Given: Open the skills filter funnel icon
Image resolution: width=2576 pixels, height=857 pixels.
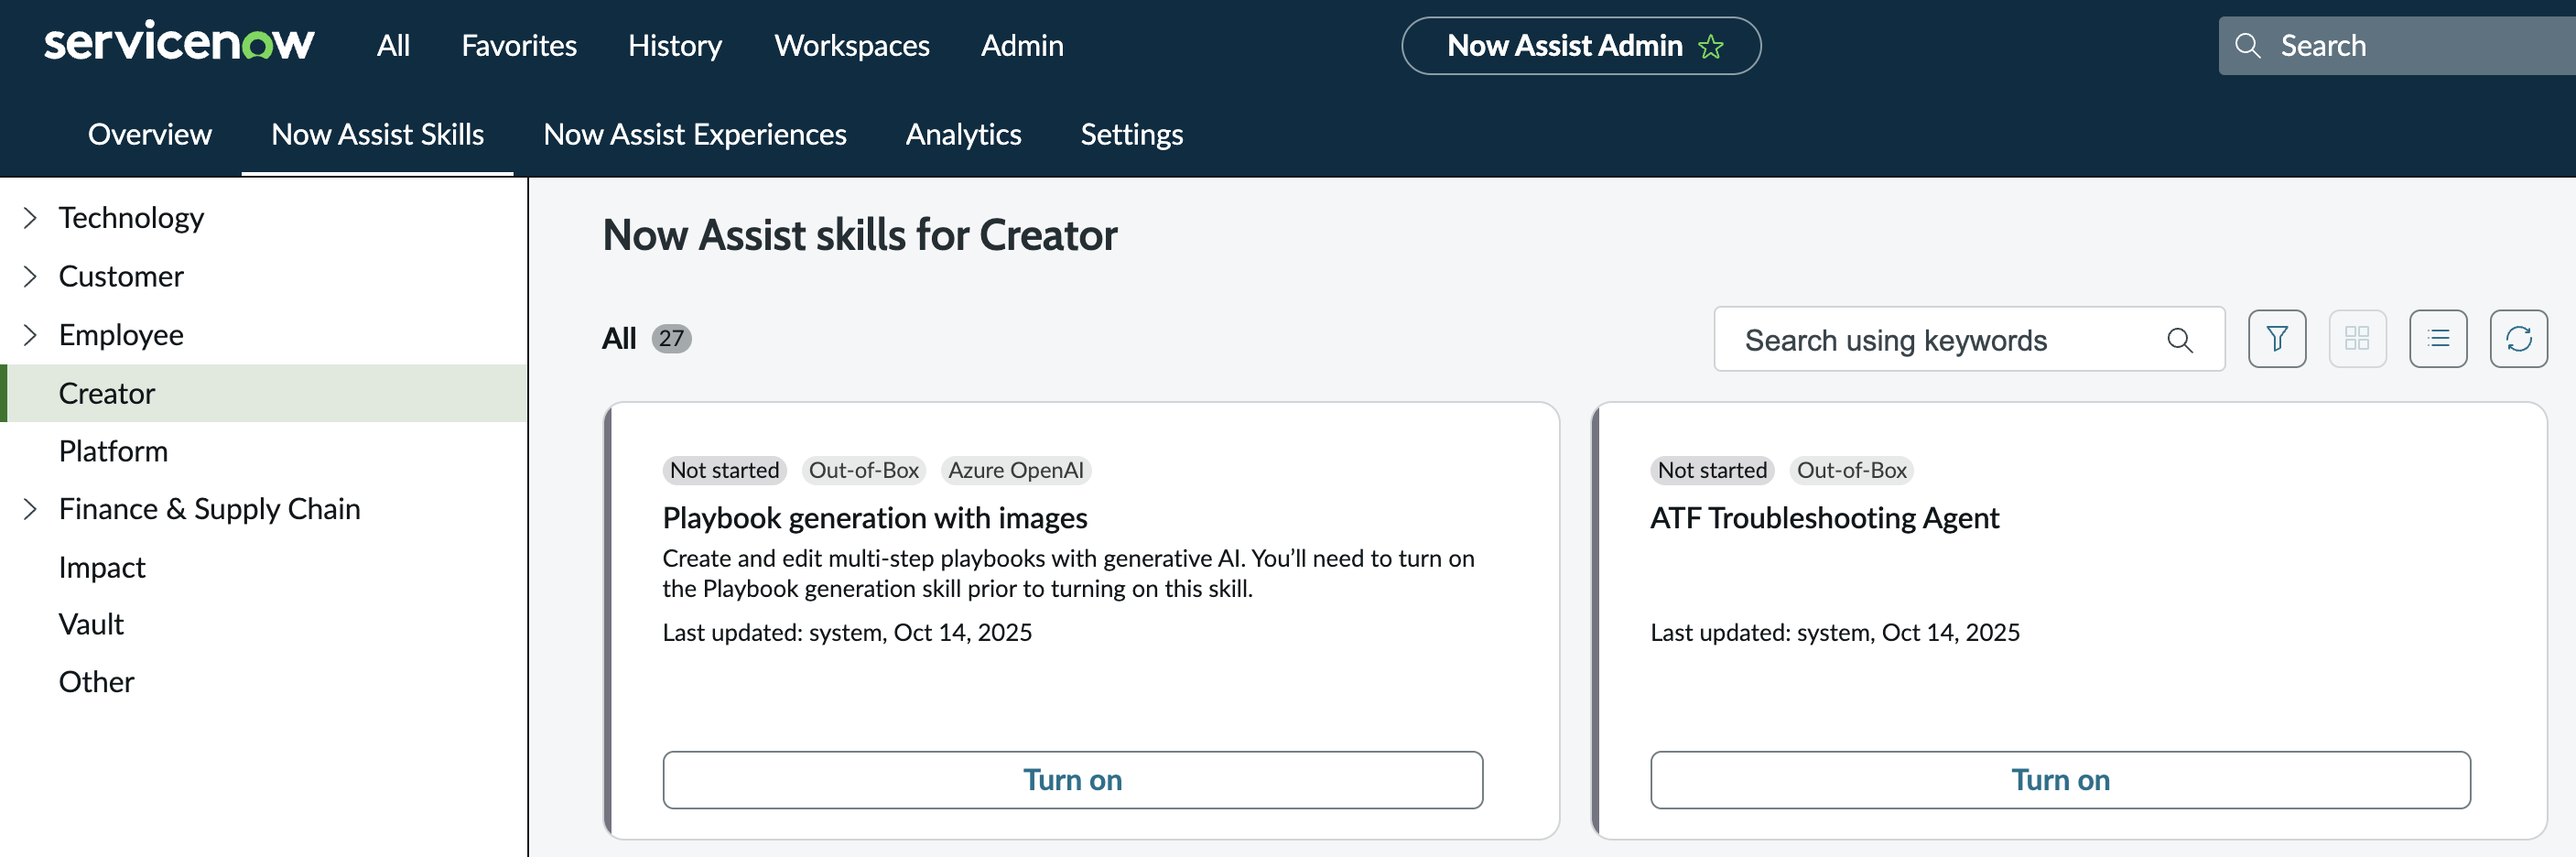Looking at the screenshot, I should [2277, 339].
